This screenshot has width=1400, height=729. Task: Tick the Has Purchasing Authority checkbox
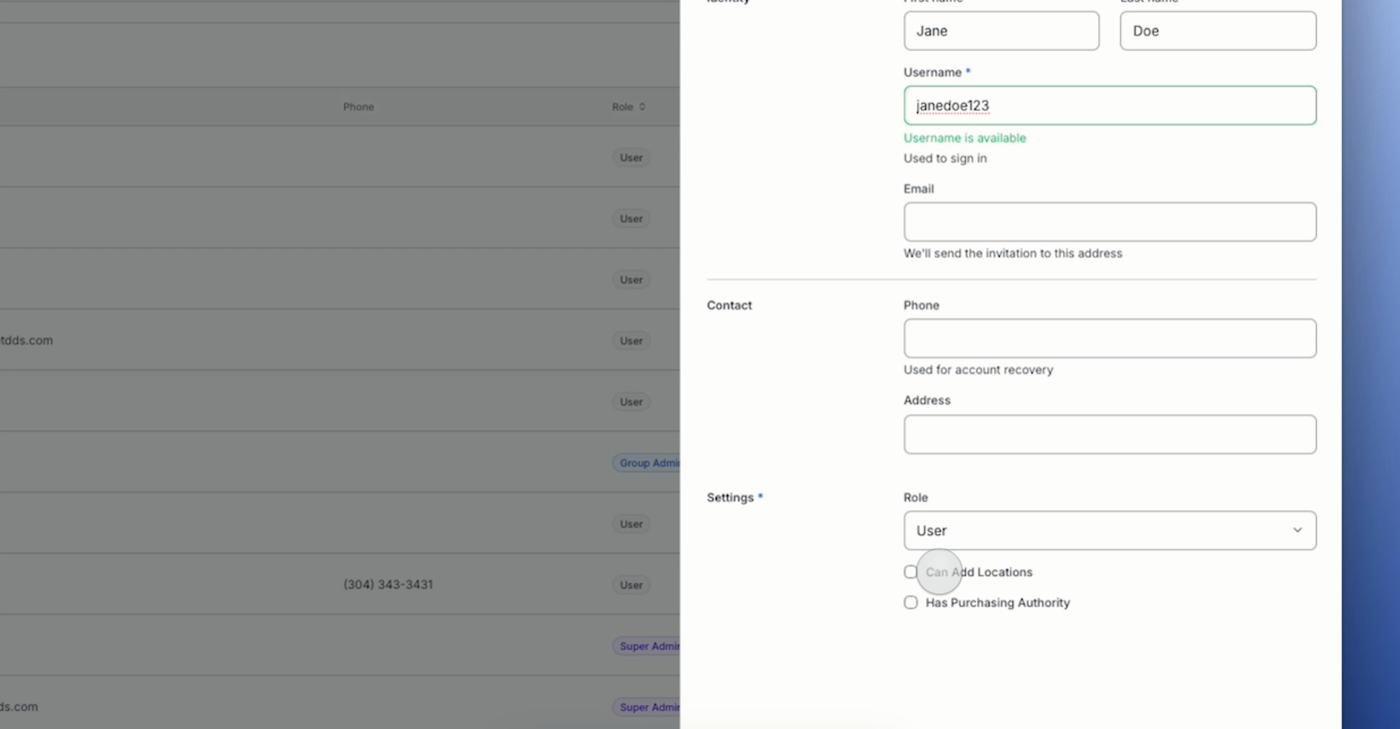coord(910,603)
